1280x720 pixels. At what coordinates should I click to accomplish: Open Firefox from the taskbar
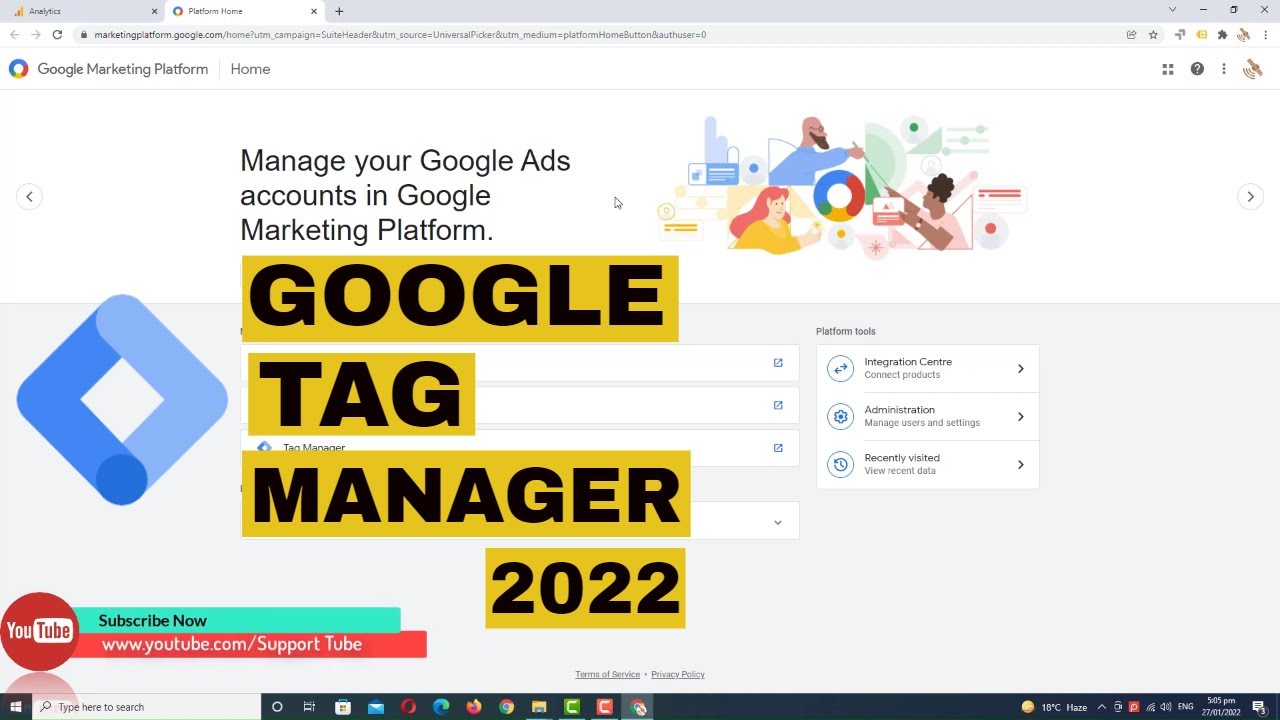474,707
